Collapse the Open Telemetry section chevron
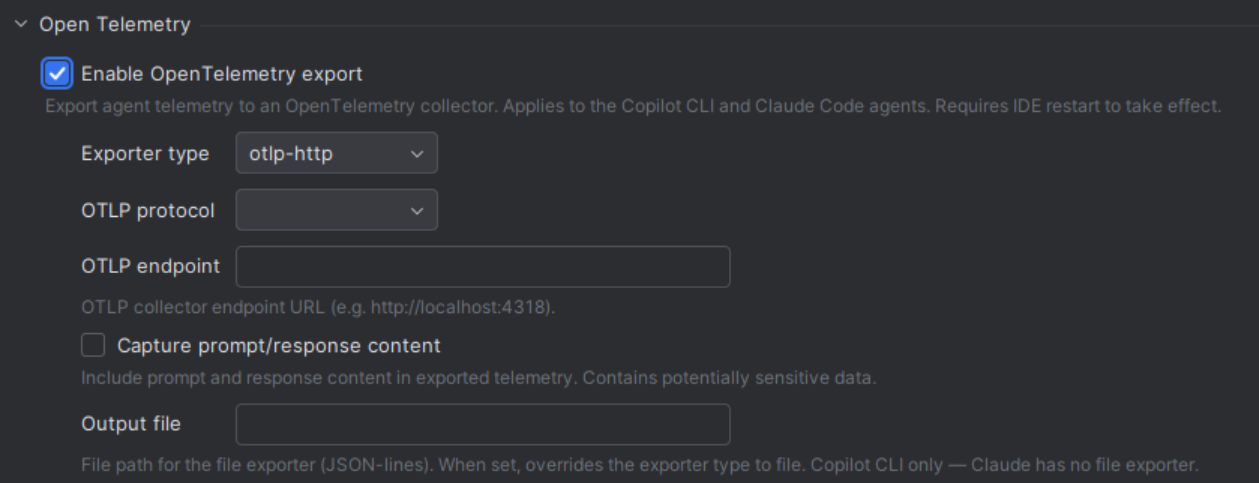The width and height of the screenshot is (1259, 483). pyautogui.click(x=21, y=25)
